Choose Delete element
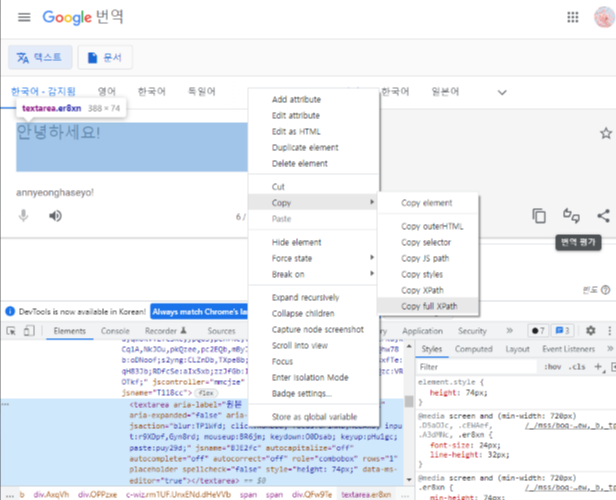Image resolution: width=616 pixels, height=500 pixels. coord(314,163)
